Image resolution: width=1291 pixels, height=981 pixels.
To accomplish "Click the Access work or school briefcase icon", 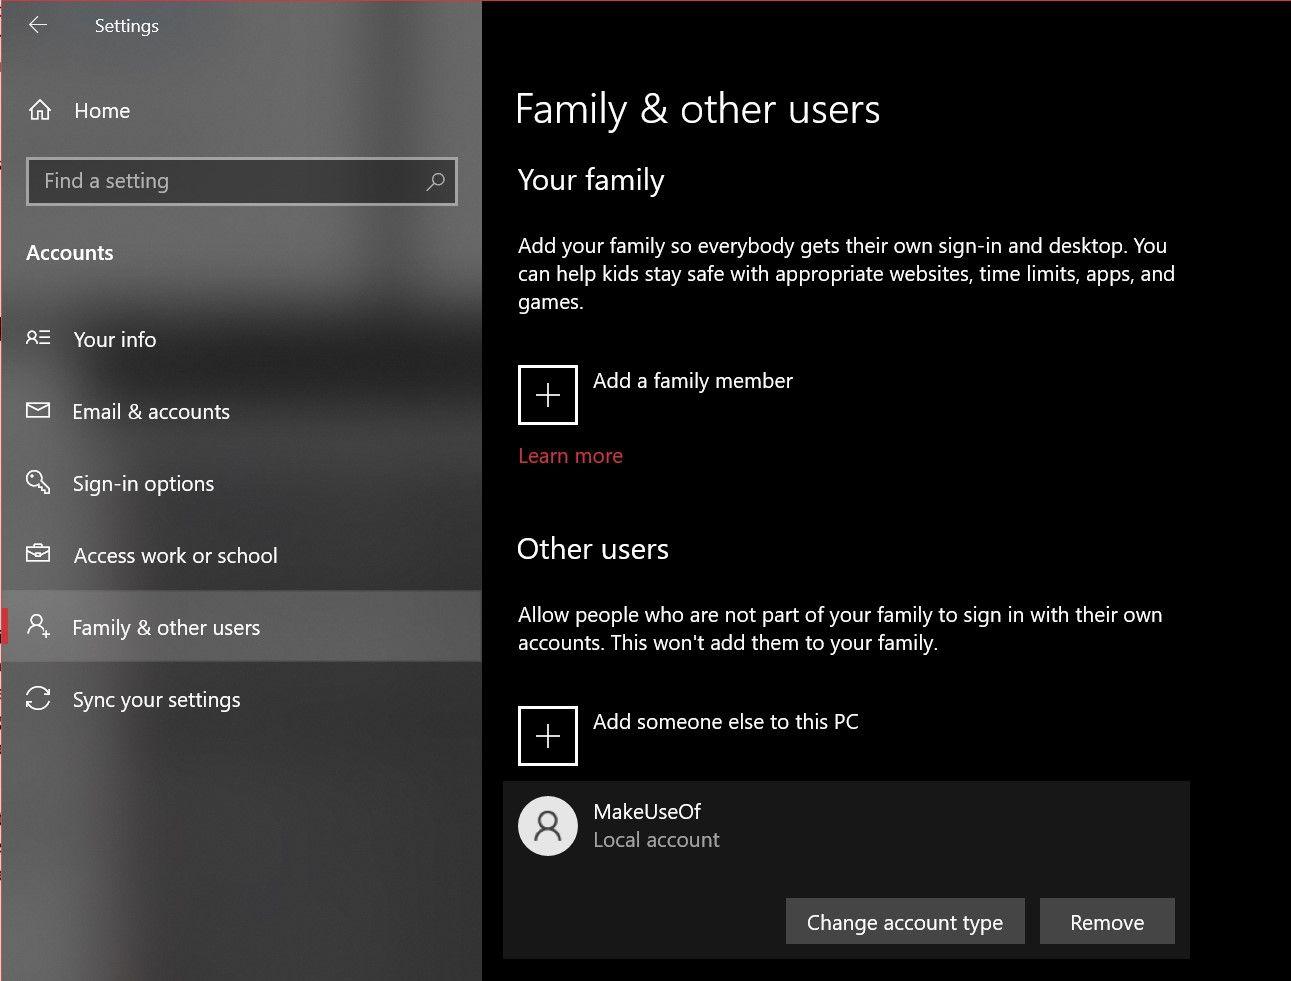I will (x=38, y=553).
